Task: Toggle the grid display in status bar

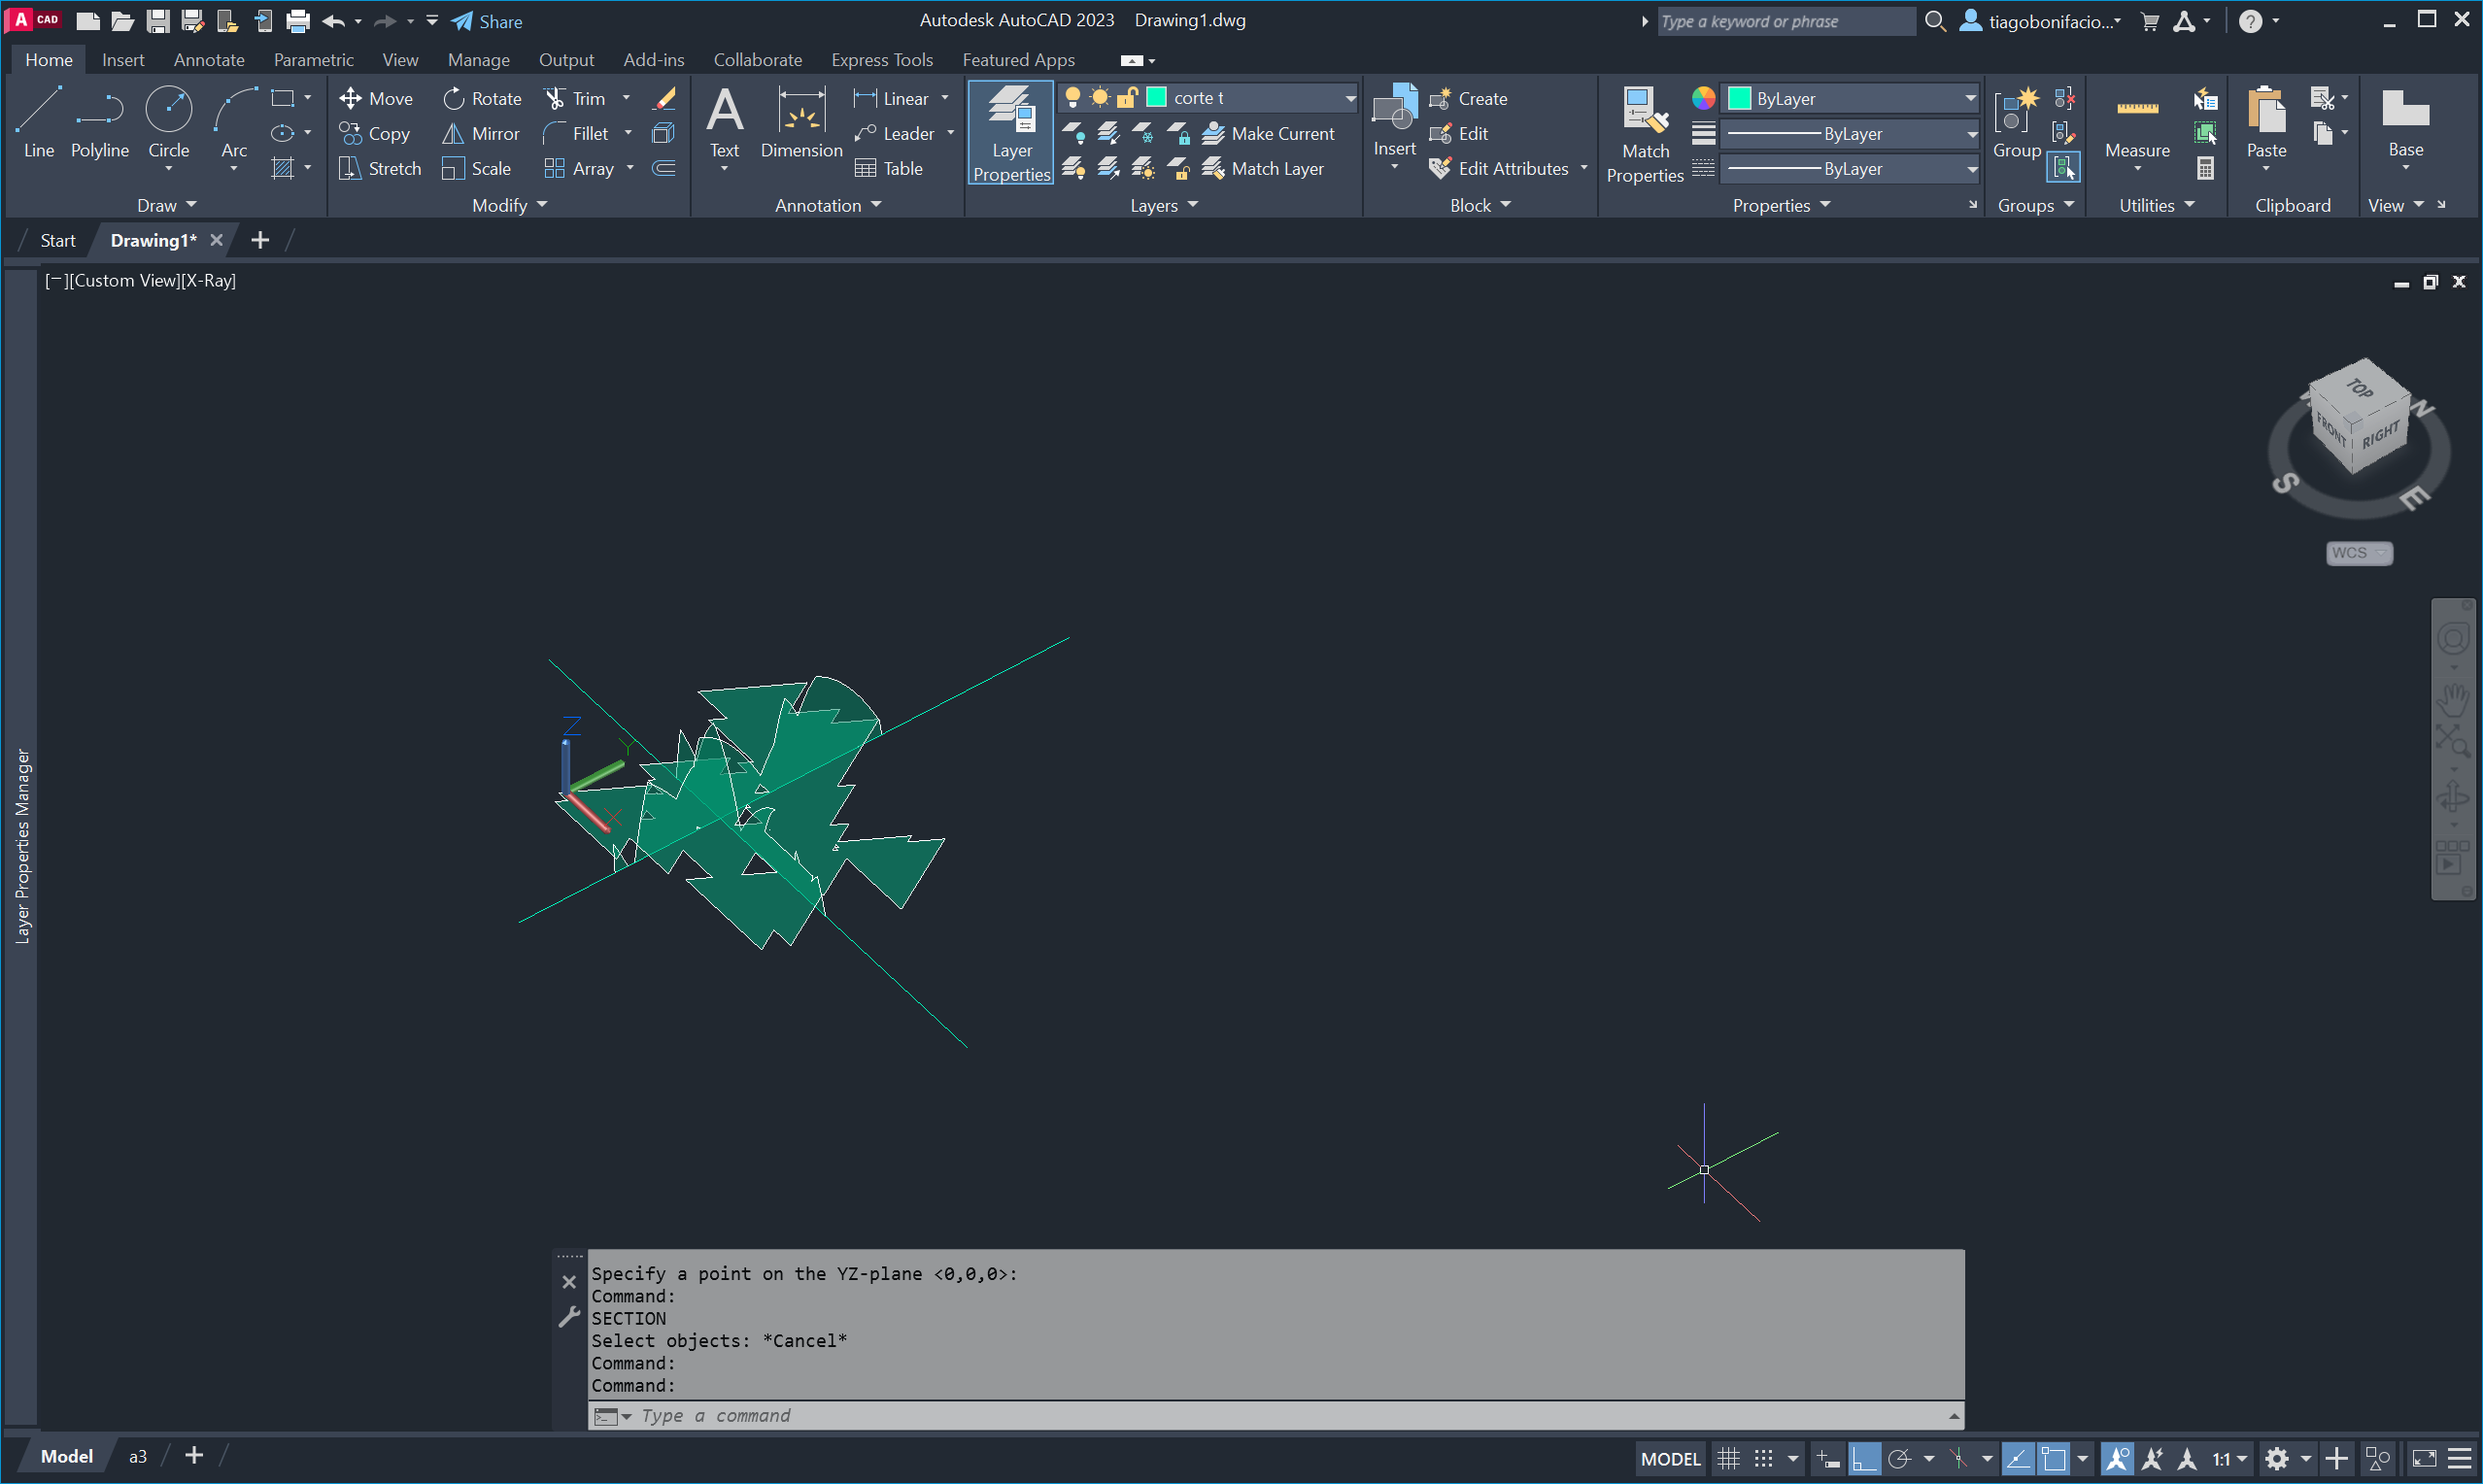Action: pos(1728,1458)
